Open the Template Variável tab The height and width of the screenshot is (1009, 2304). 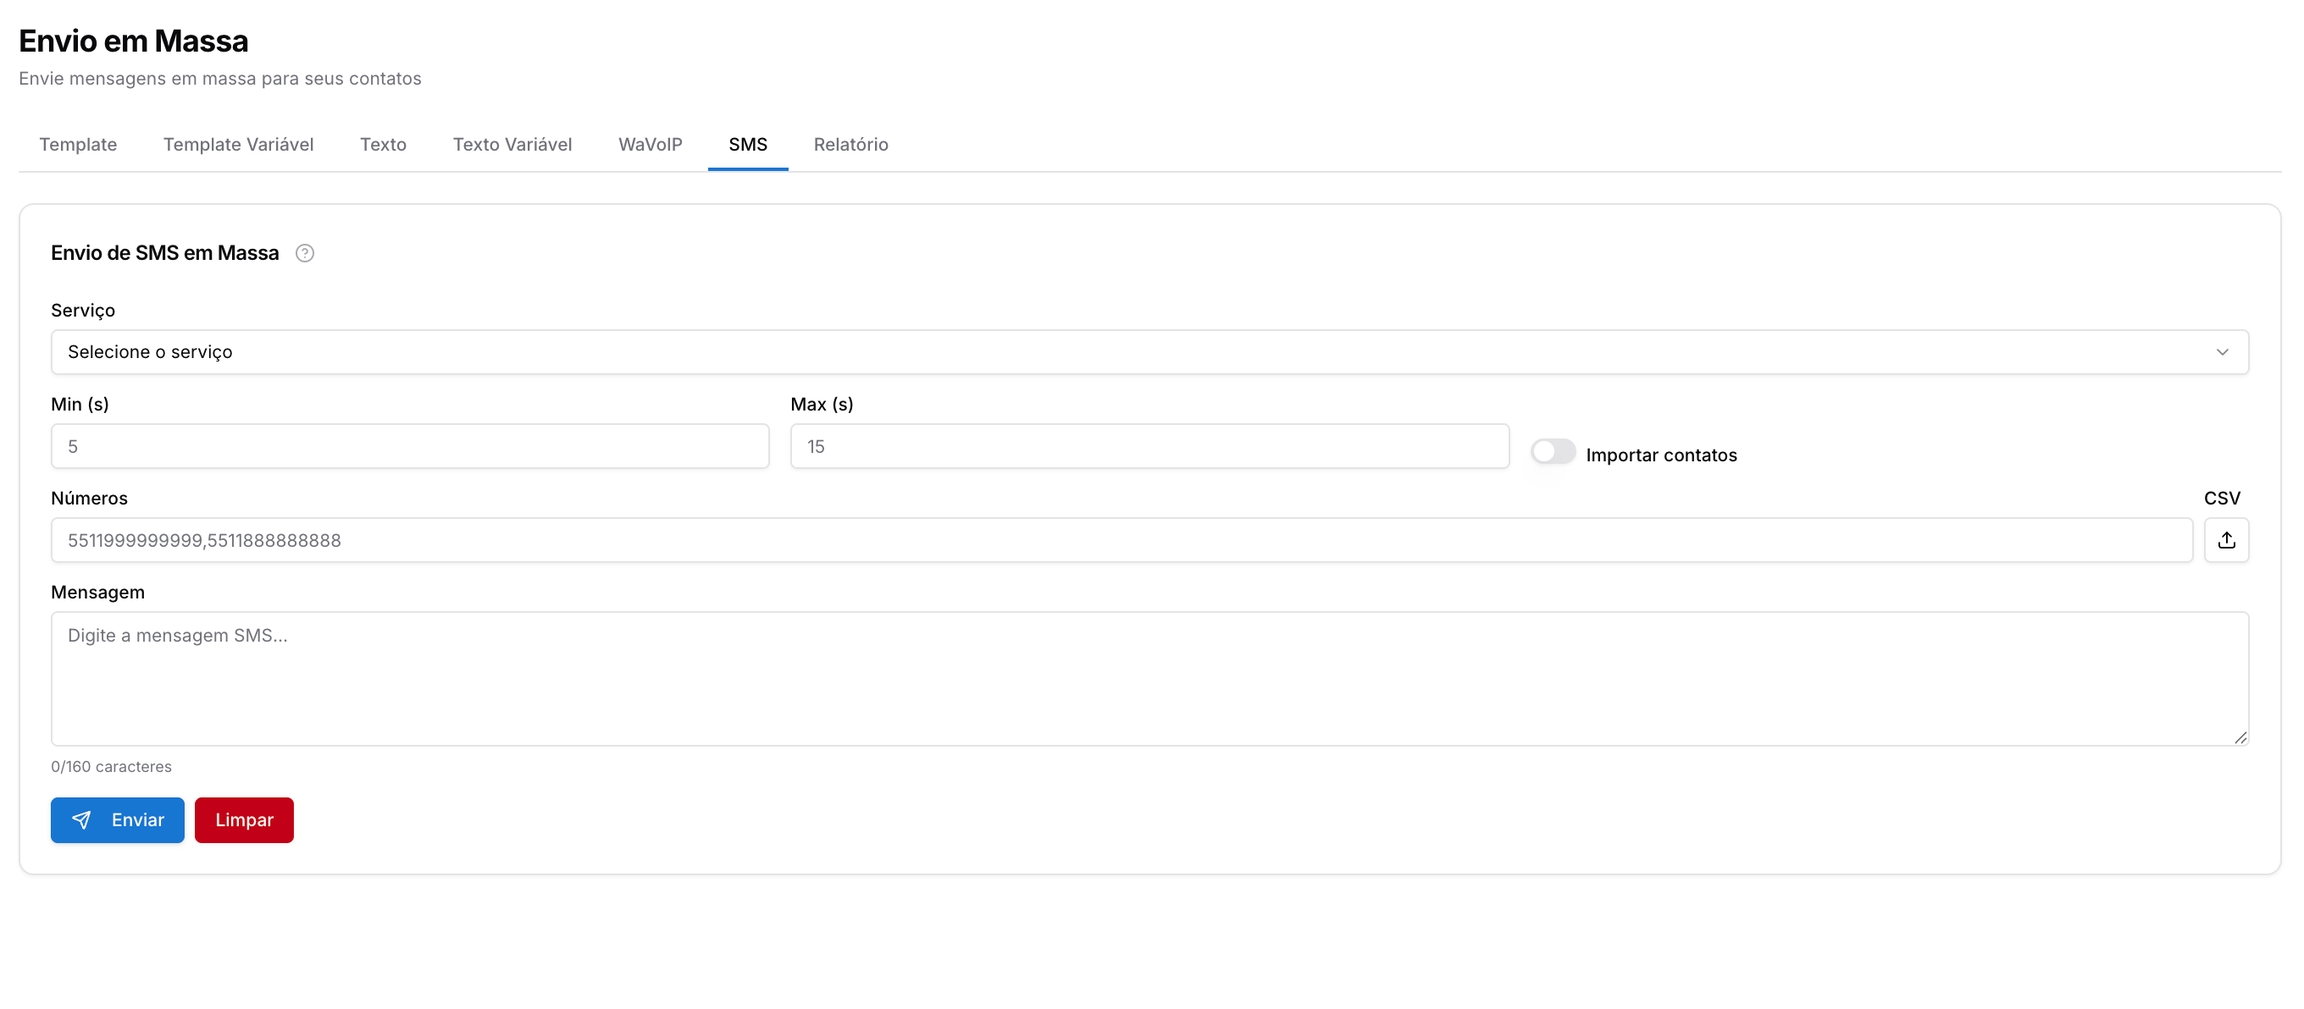tap(238, 145)
